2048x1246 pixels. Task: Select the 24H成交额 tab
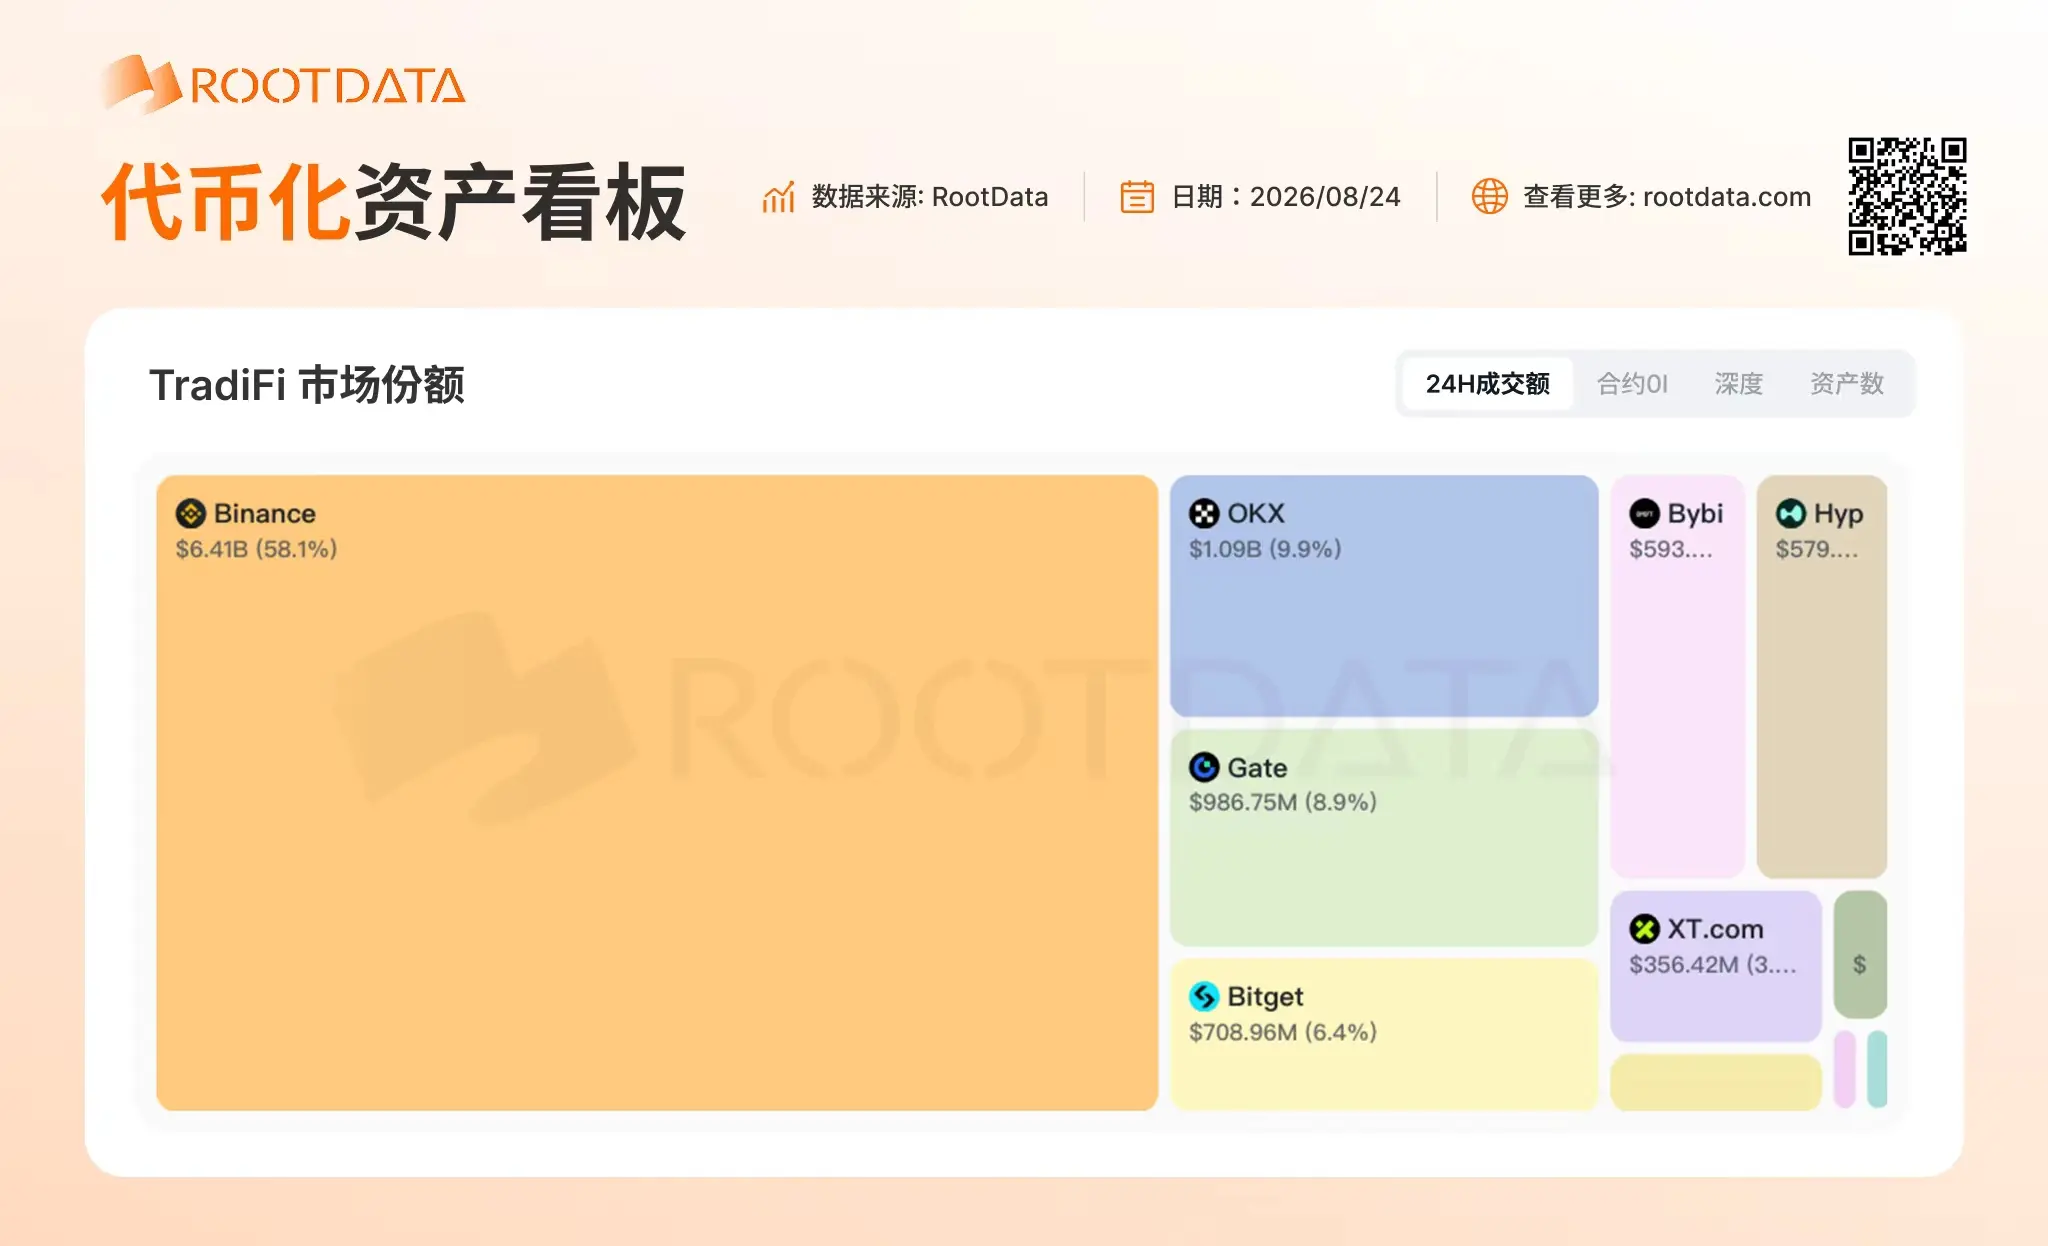point(1487,384)
